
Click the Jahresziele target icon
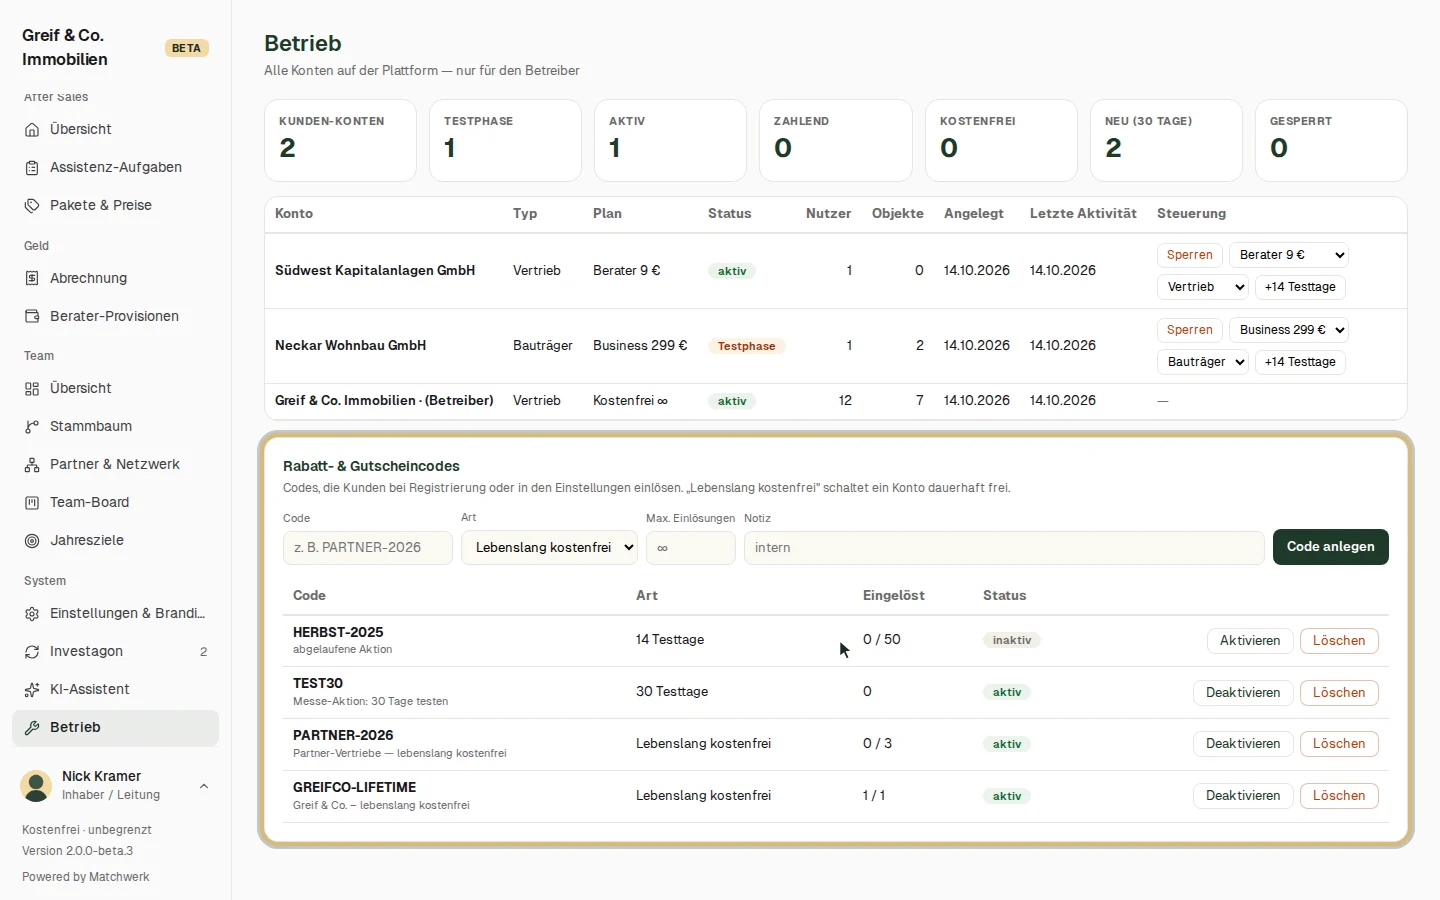[x=32, y=541]
